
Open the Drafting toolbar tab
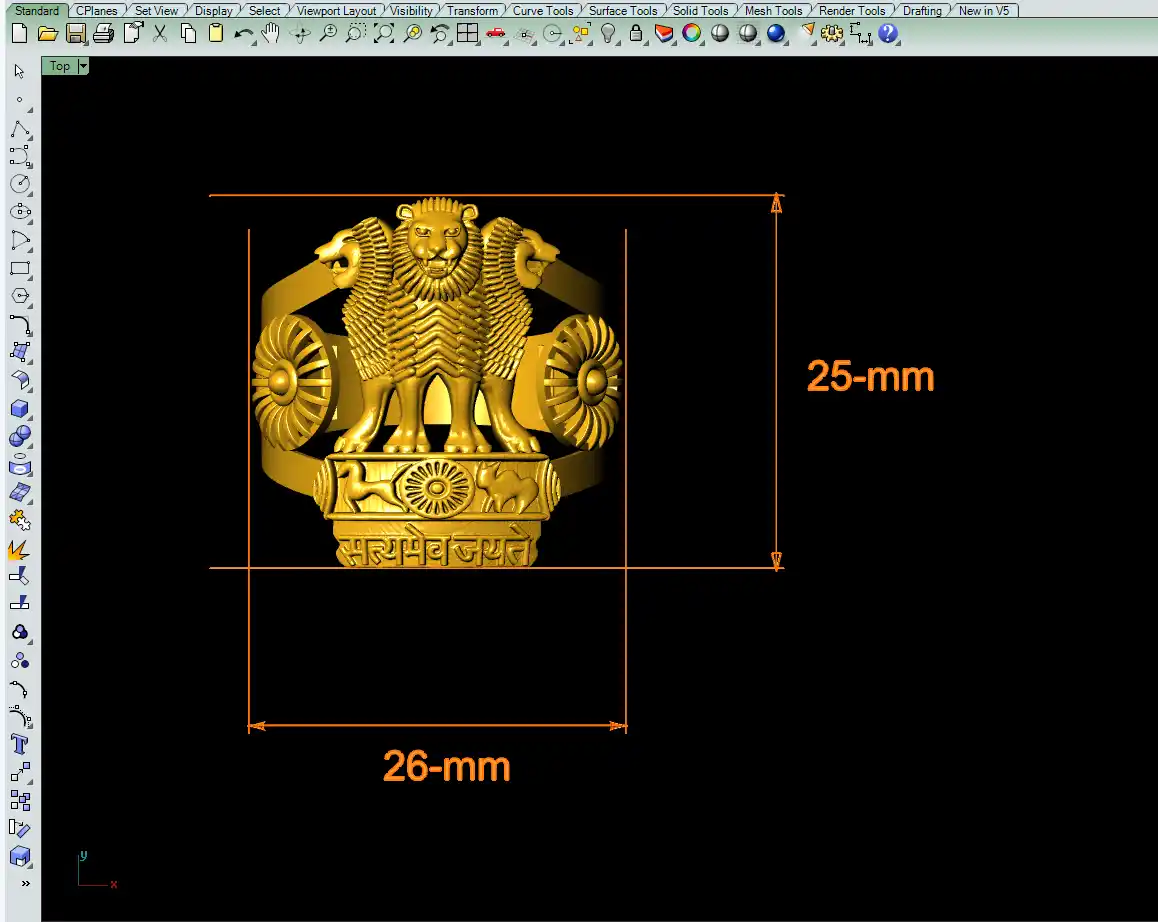click(921, 11)
